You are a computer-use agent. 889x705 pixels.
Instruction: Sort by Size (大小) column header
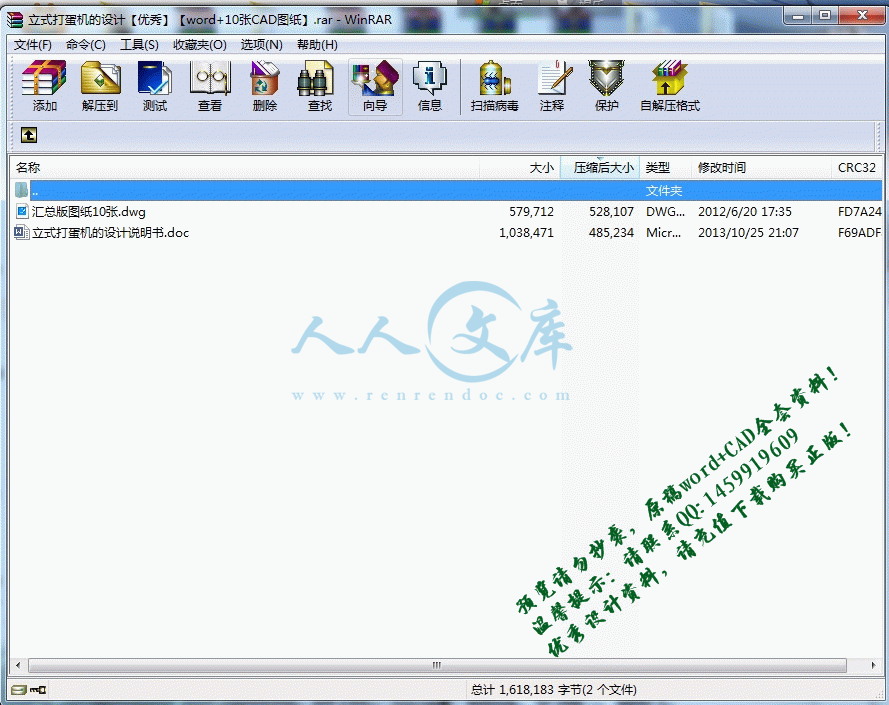tap(520, 168)
